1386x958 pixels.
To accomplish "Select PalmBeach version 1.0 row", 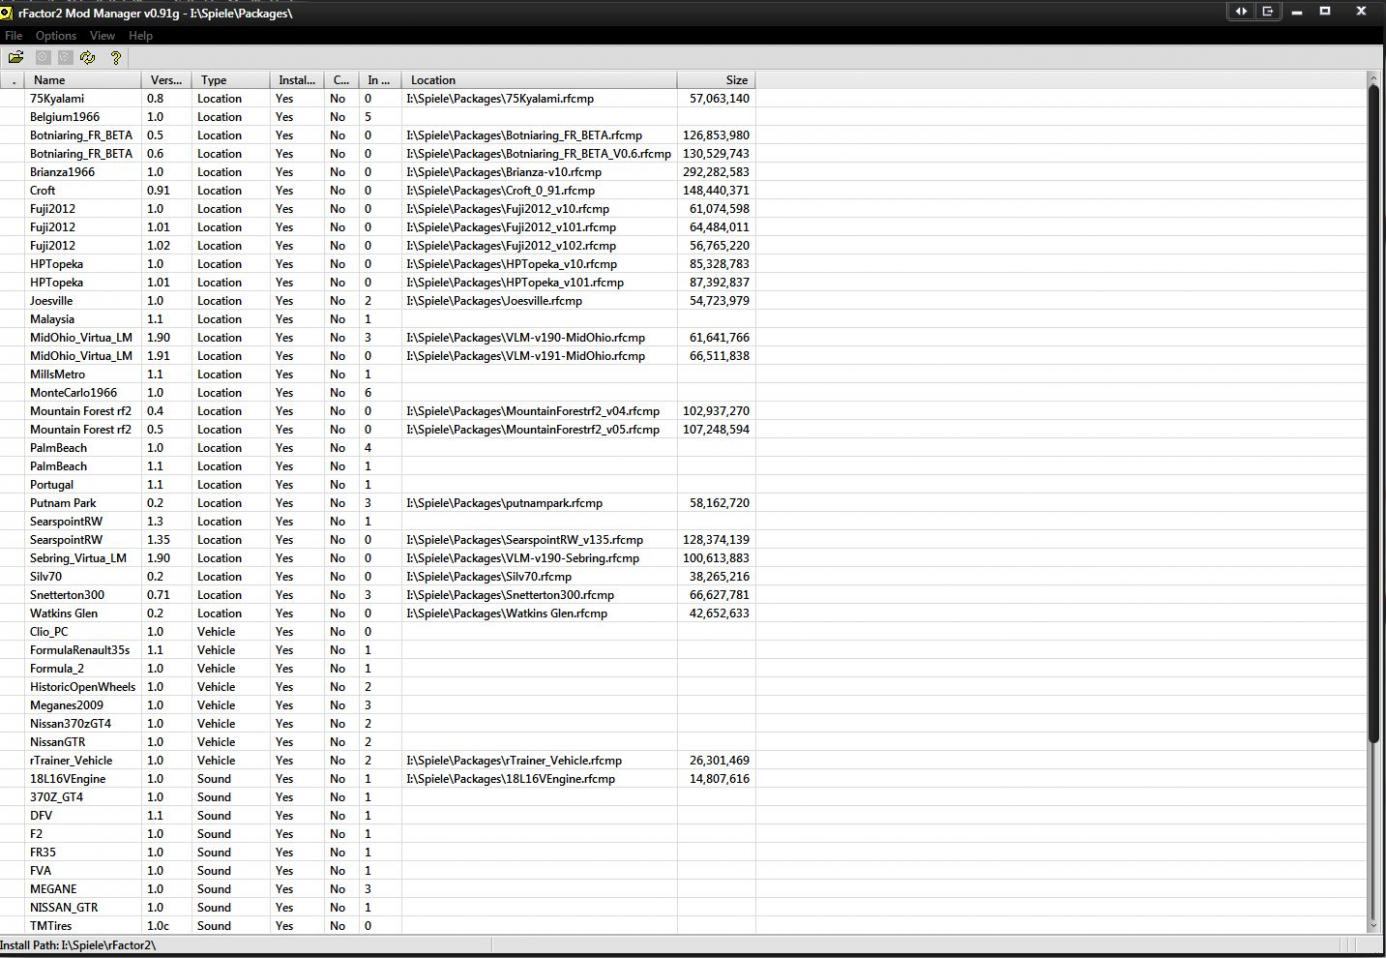I will (378, 448).
